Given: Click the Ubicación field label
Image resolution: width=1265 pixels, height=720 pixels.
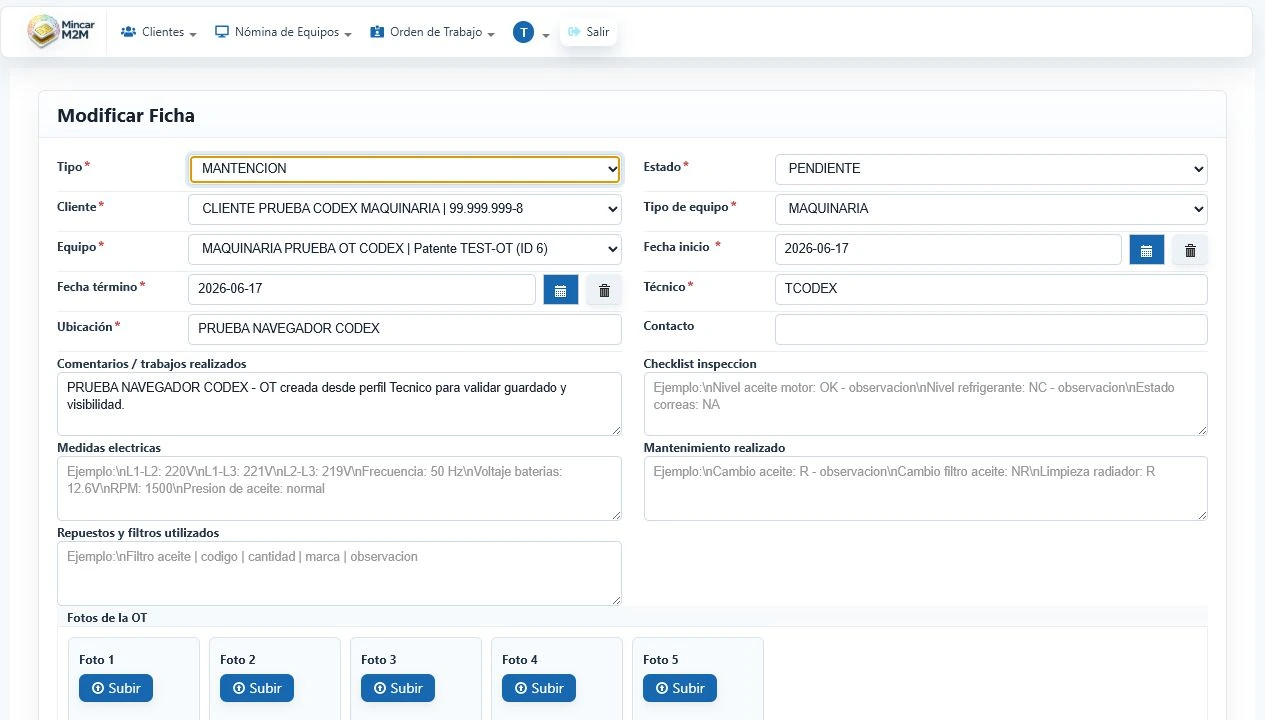Looking at the screenshot, I should [x=88, y=327].
